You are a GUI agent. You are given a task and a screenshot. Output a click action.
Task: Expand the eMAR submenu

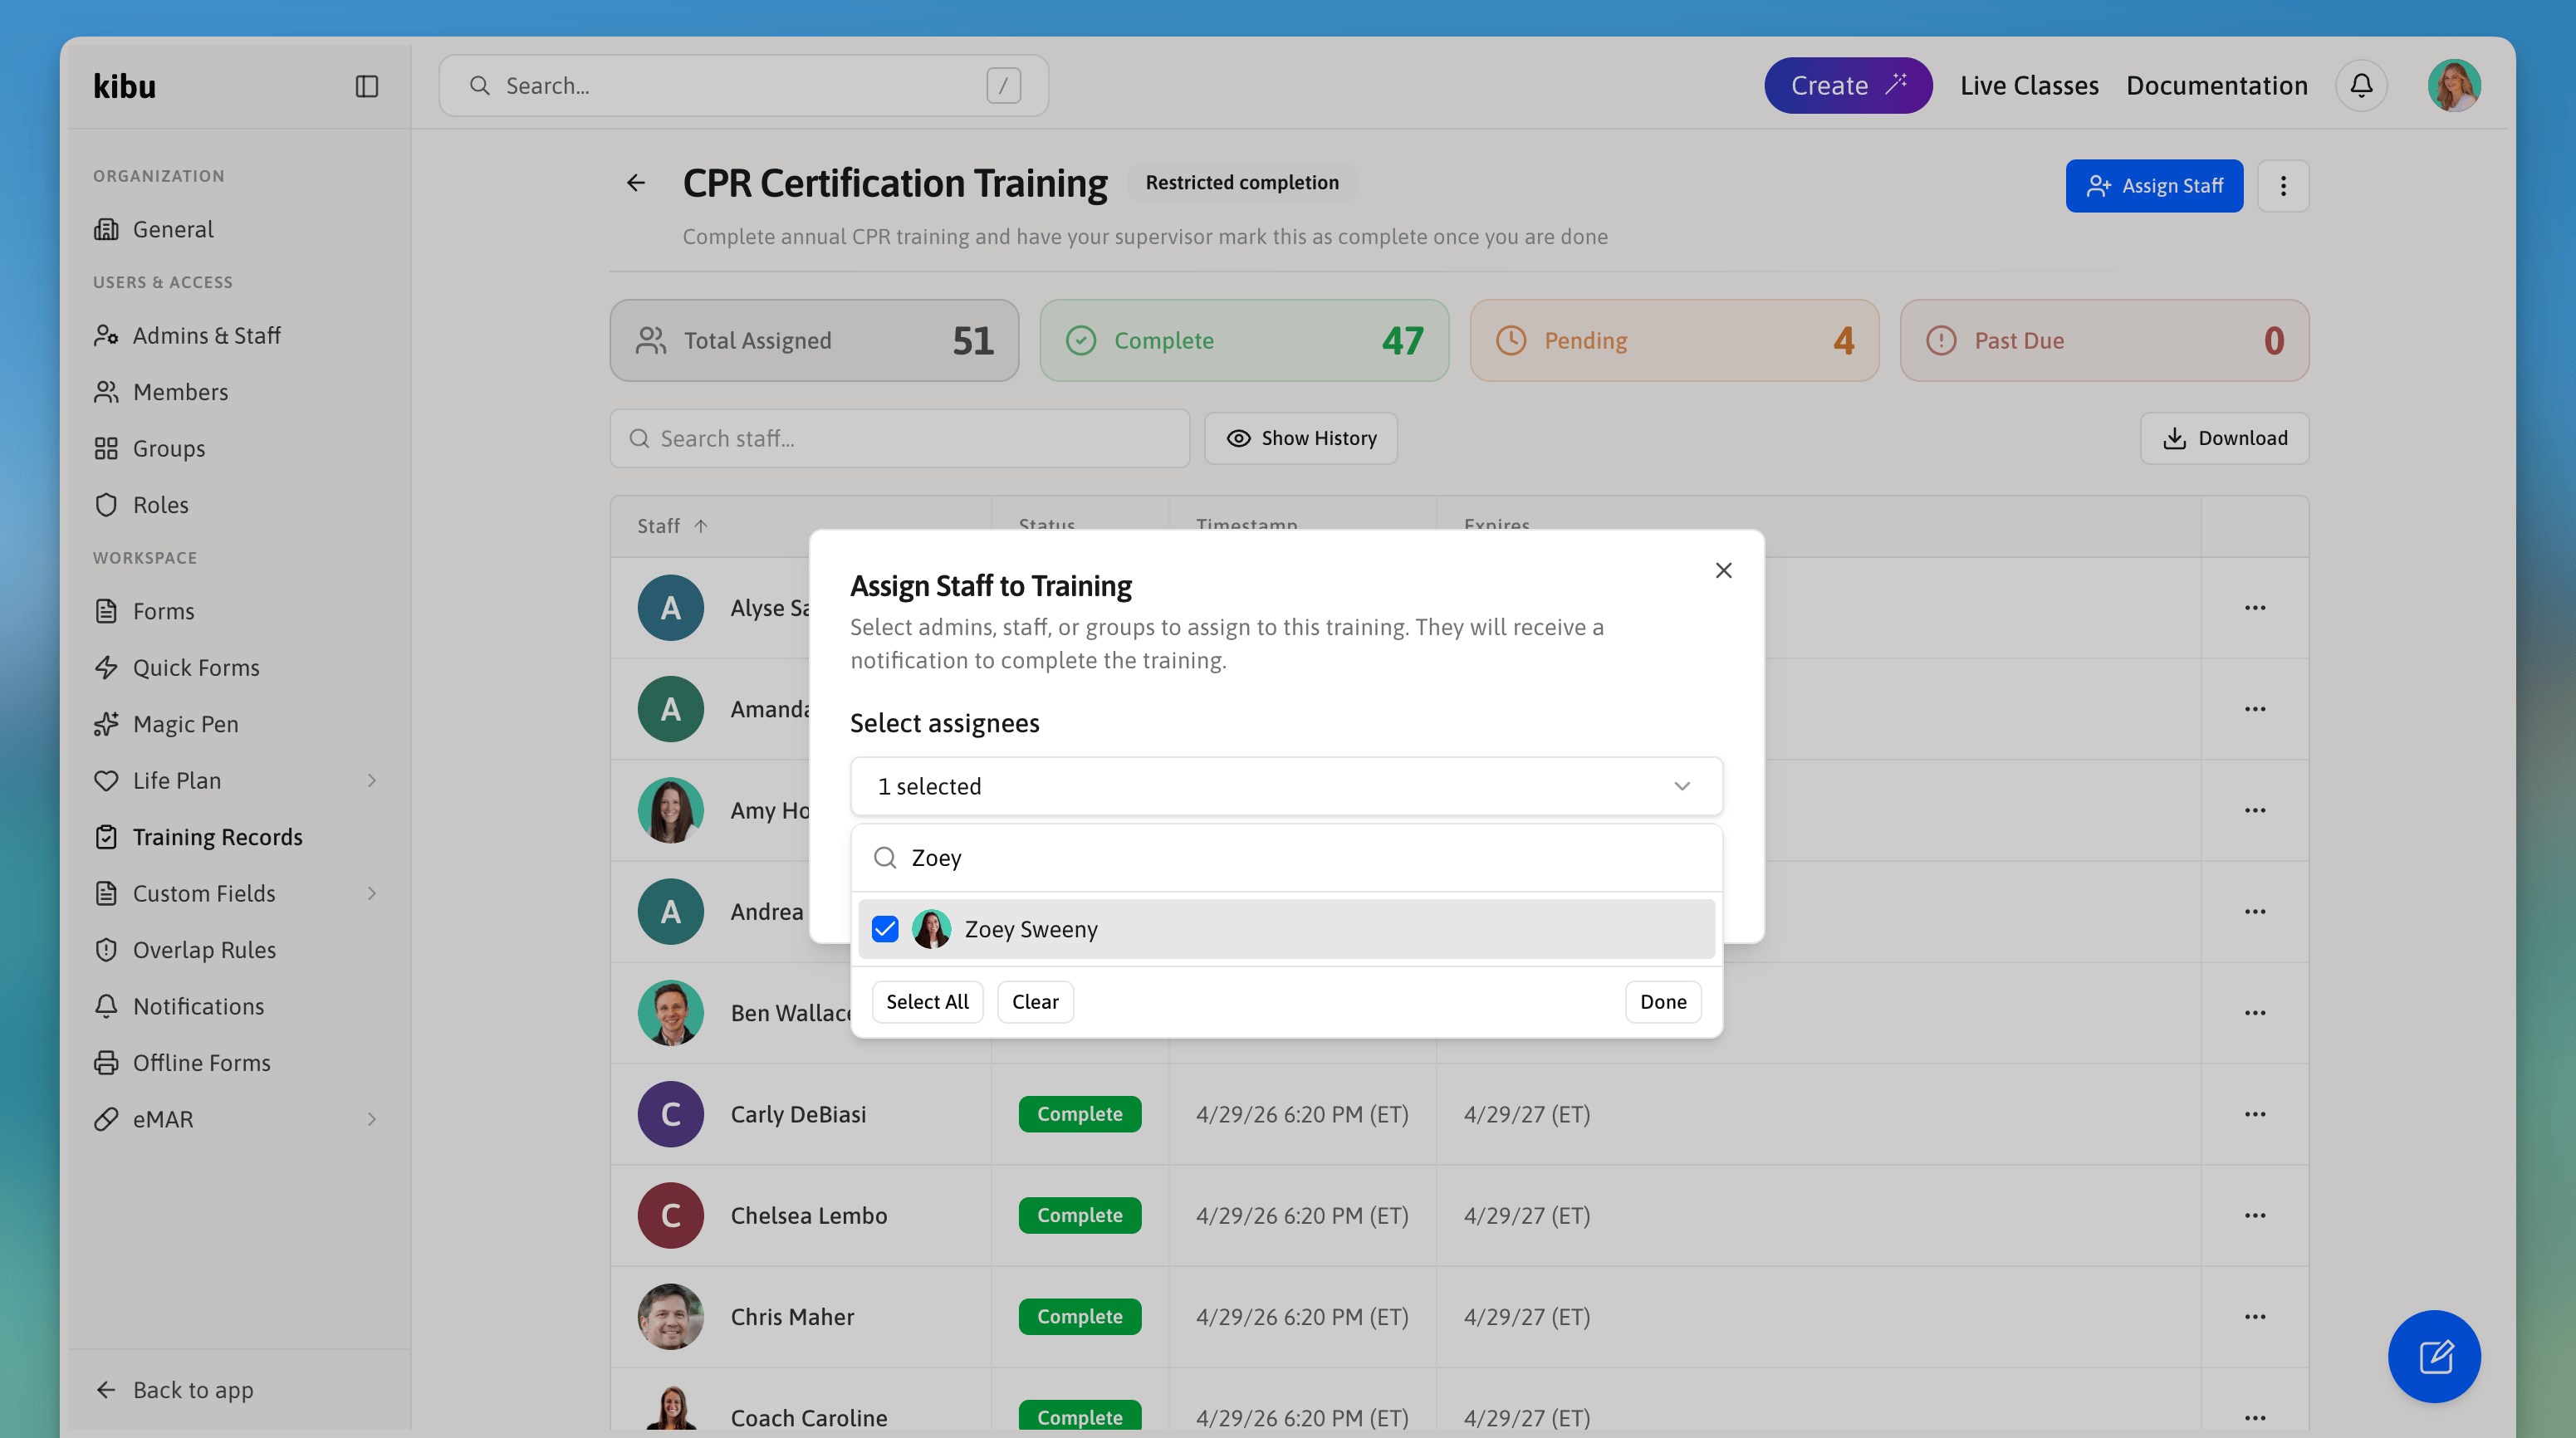[371, 1119]
